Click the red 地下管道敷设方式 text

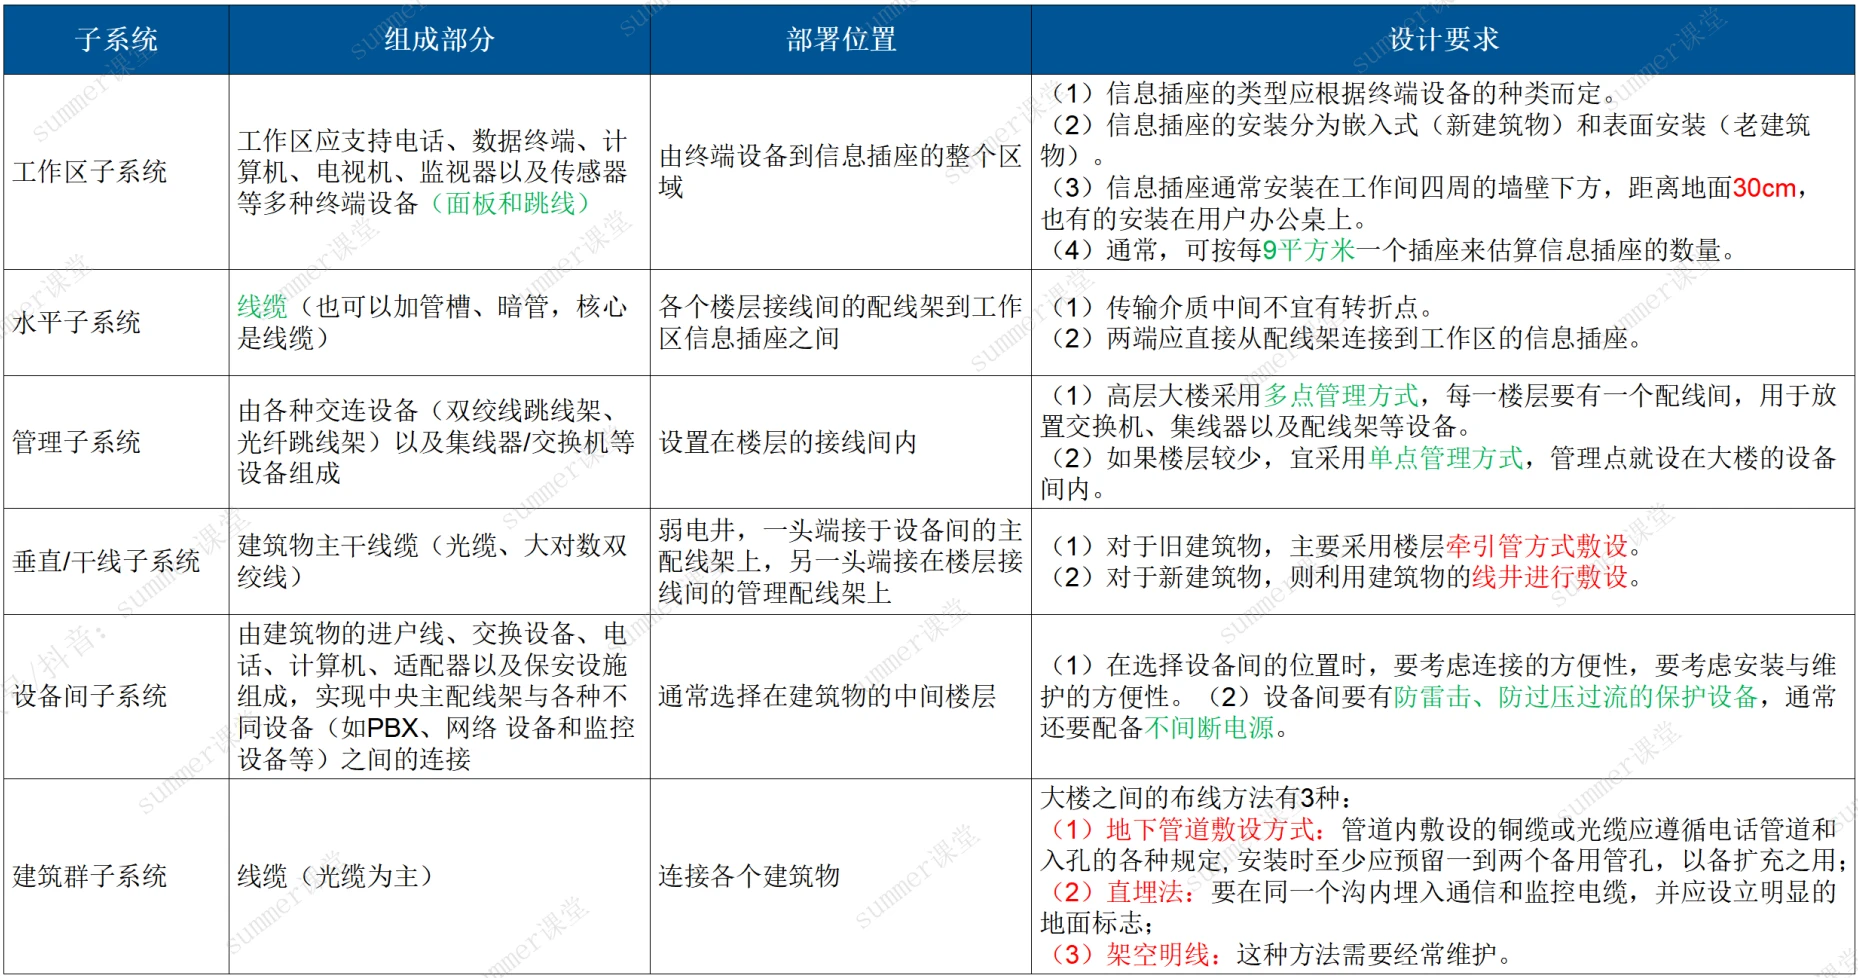click(1209, 829)
